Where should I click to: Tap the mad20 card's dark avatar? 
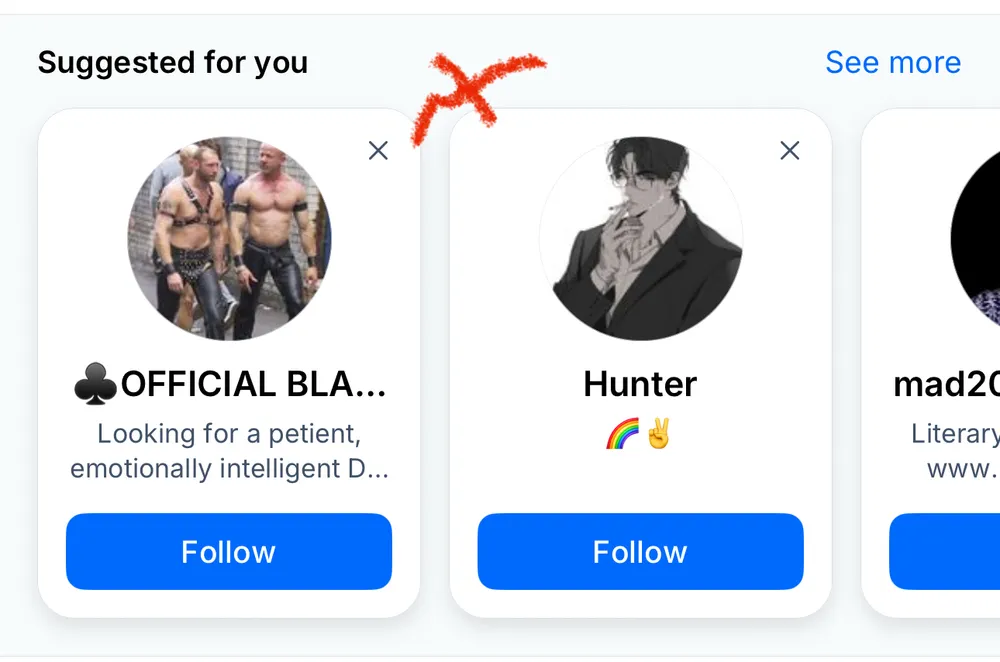coord(978,239)
